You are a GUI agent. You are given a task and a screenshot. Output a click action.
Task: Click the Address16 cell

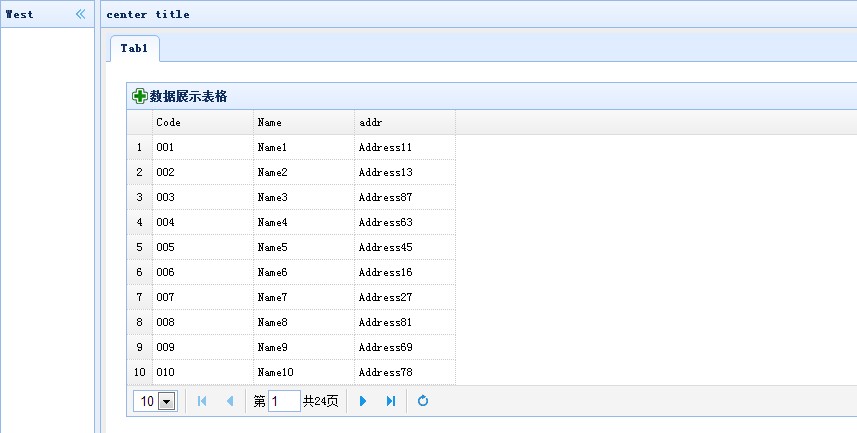point(405,272)
